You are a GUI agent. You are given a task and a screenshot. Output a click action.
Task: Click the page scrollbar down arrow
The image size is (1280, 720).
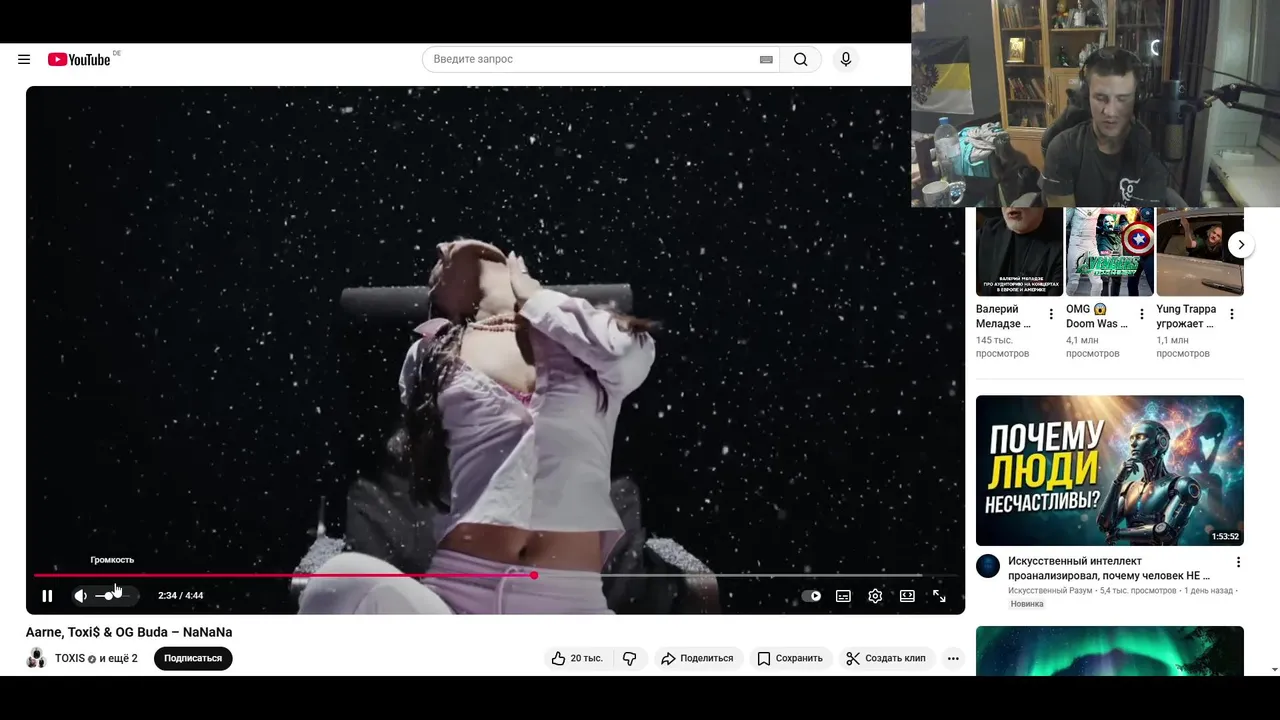1274,669
